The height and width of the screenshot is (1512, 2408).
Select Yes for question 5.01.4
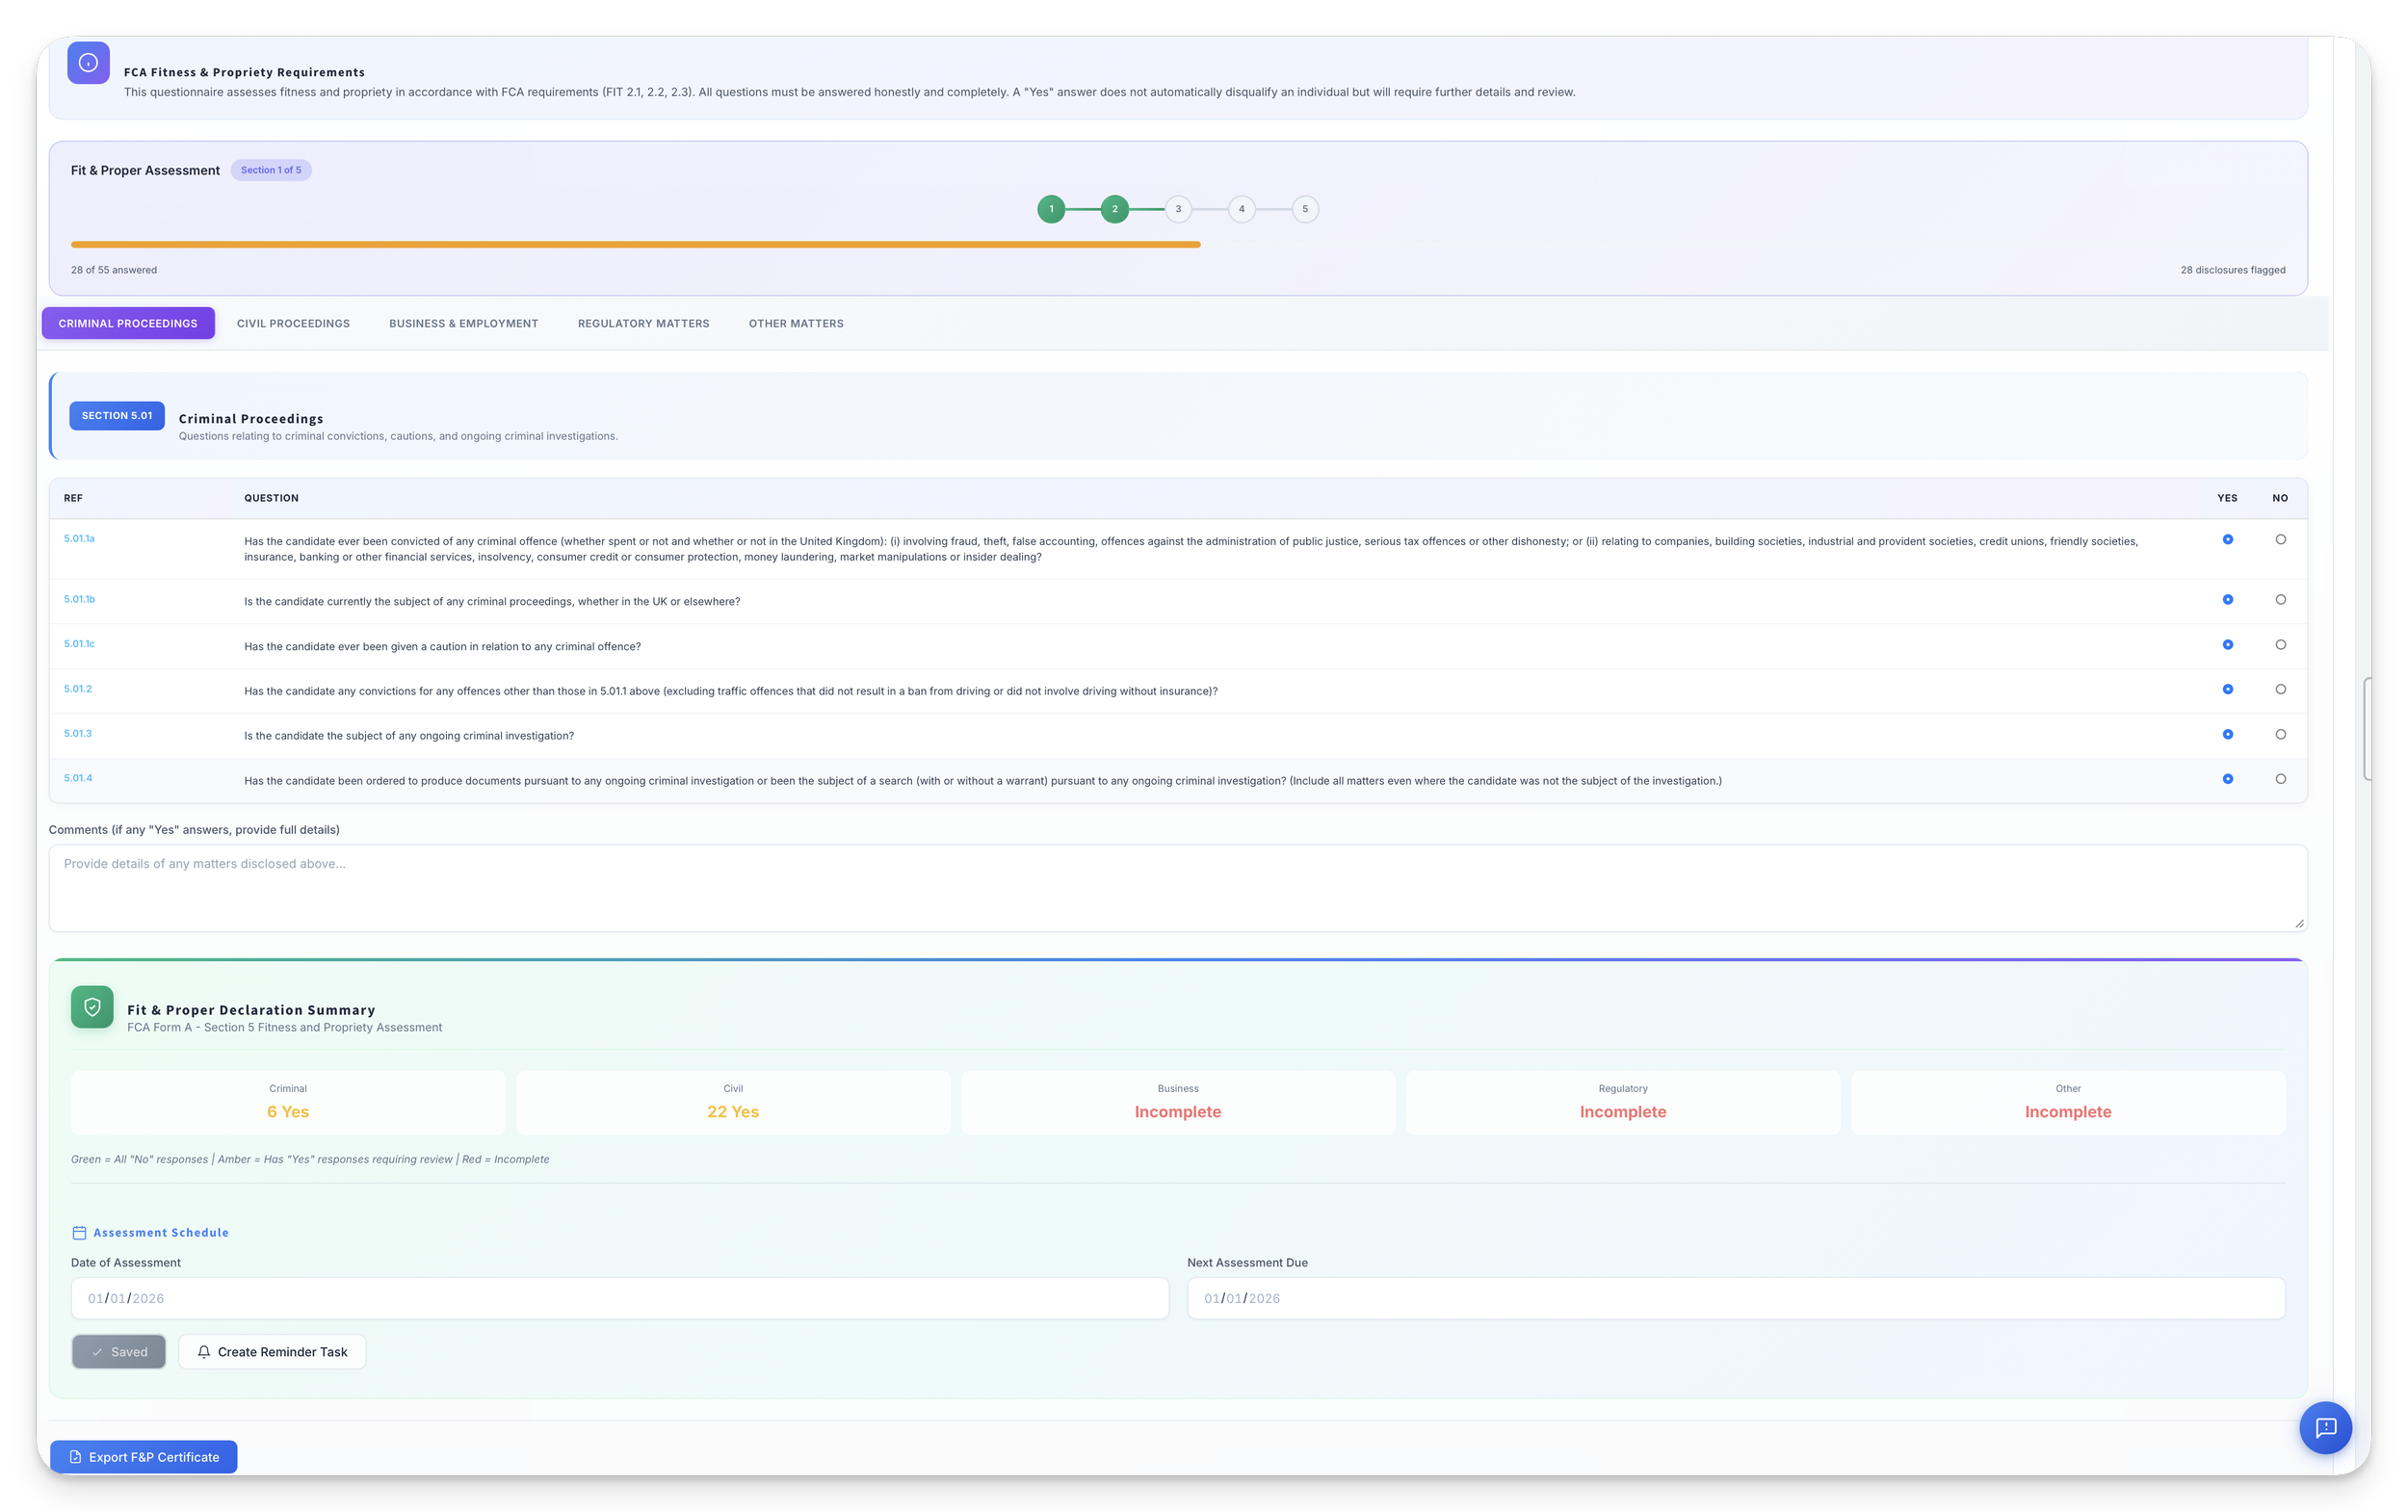[x=2227, y=779]
